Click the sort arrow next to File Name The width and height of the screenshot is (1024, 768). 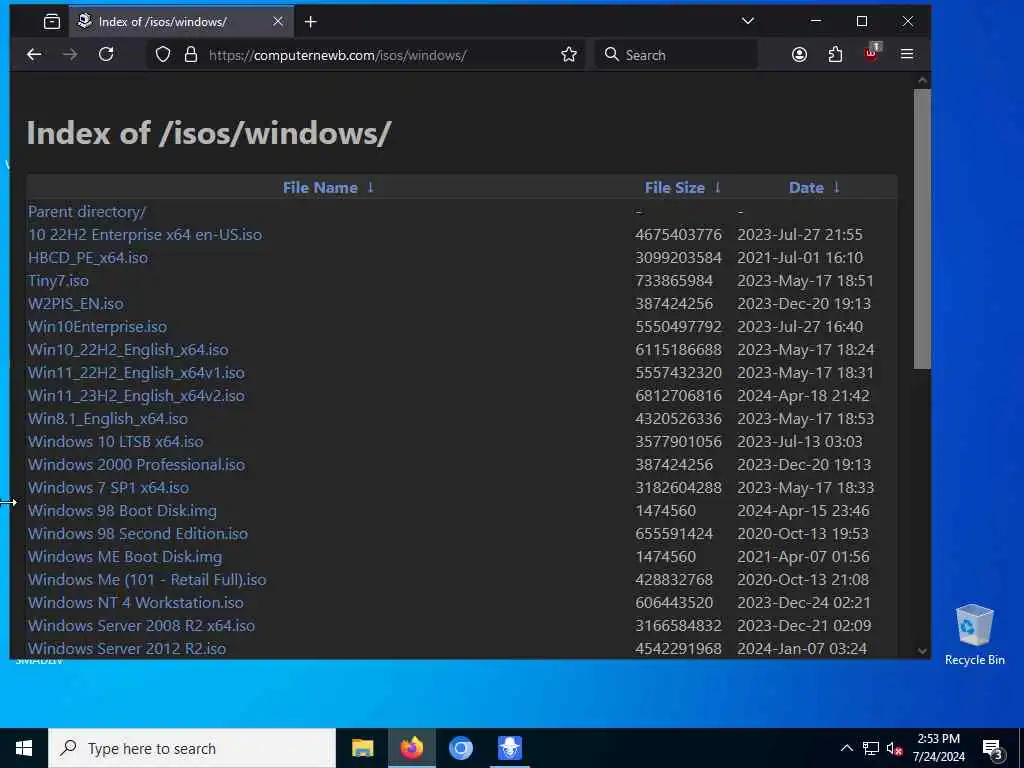pyautogui.click(x=370, y=187)
